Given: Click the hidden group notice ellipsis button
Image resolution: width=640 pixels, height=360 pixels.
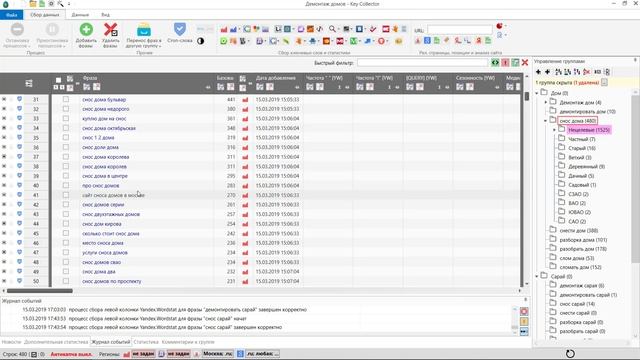Looking at the screenshot, I should (x=604, y=82).
